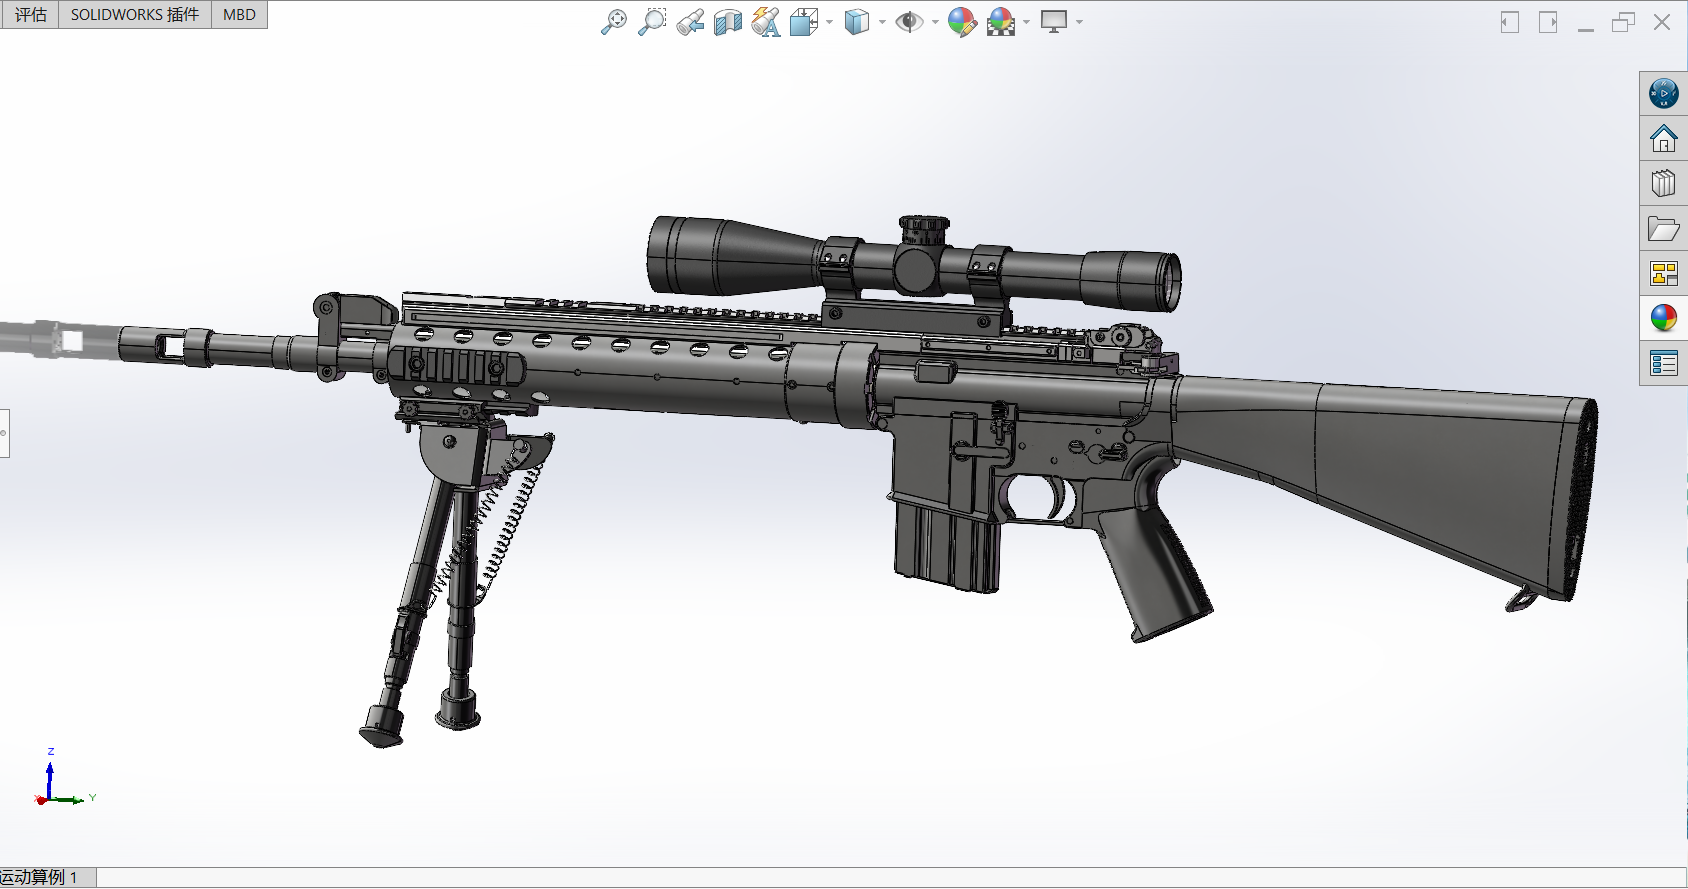Open Edit Appearance with the pencil sphere
The width and height of the screenshot is (1688, 889).
point(962,22)
